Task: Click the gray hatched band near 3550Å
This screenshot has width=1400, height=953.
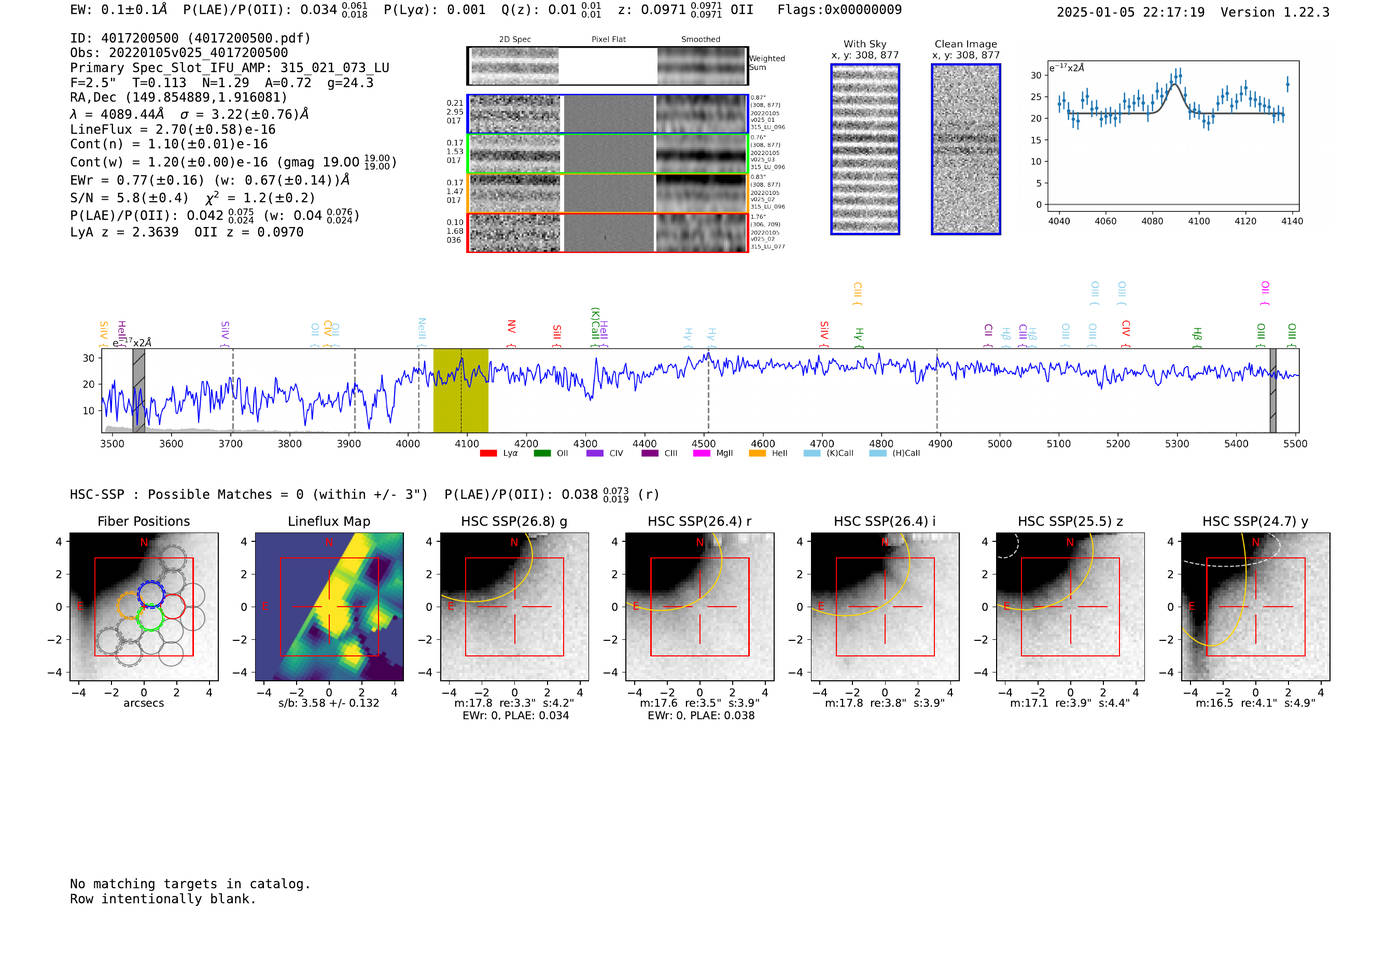Action: (139, 390)
